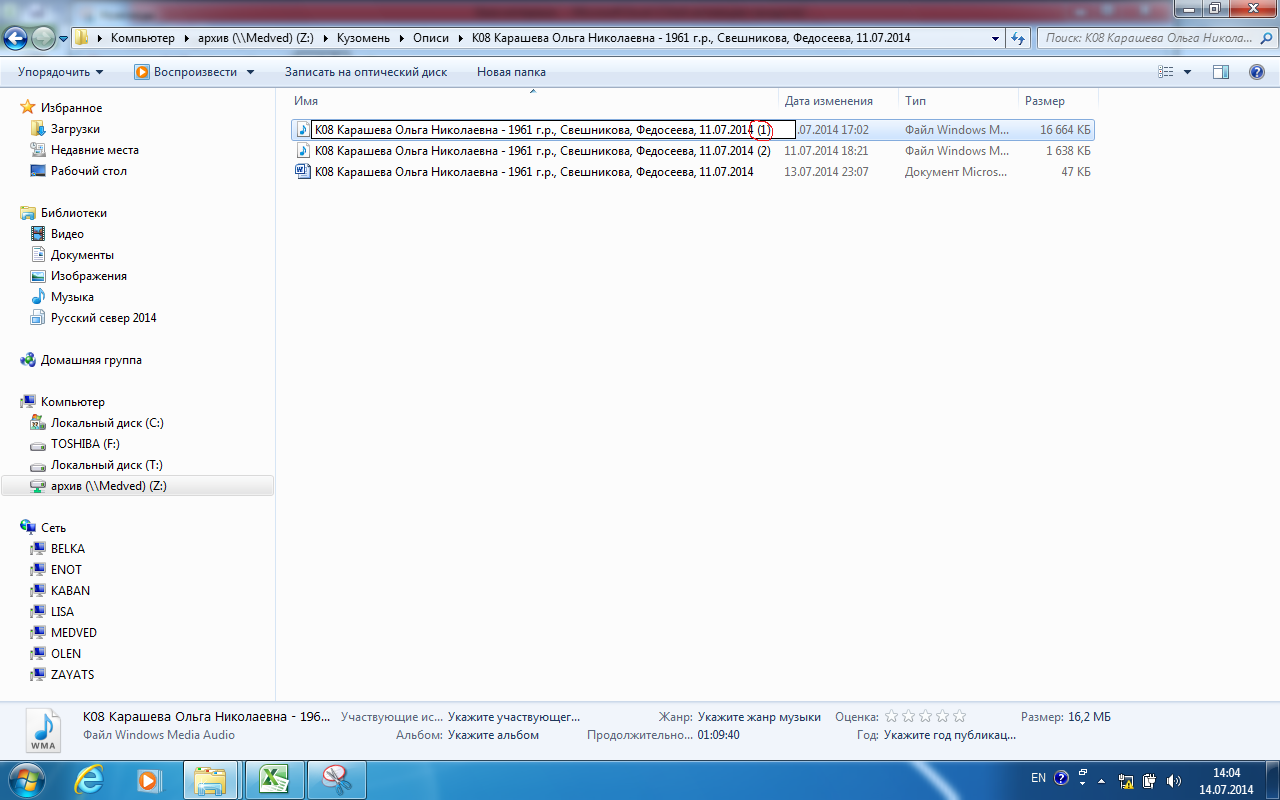Open the Упорядочить dropdown menu
Viewport: 1280px width, 800px height.
click(60, 72)
